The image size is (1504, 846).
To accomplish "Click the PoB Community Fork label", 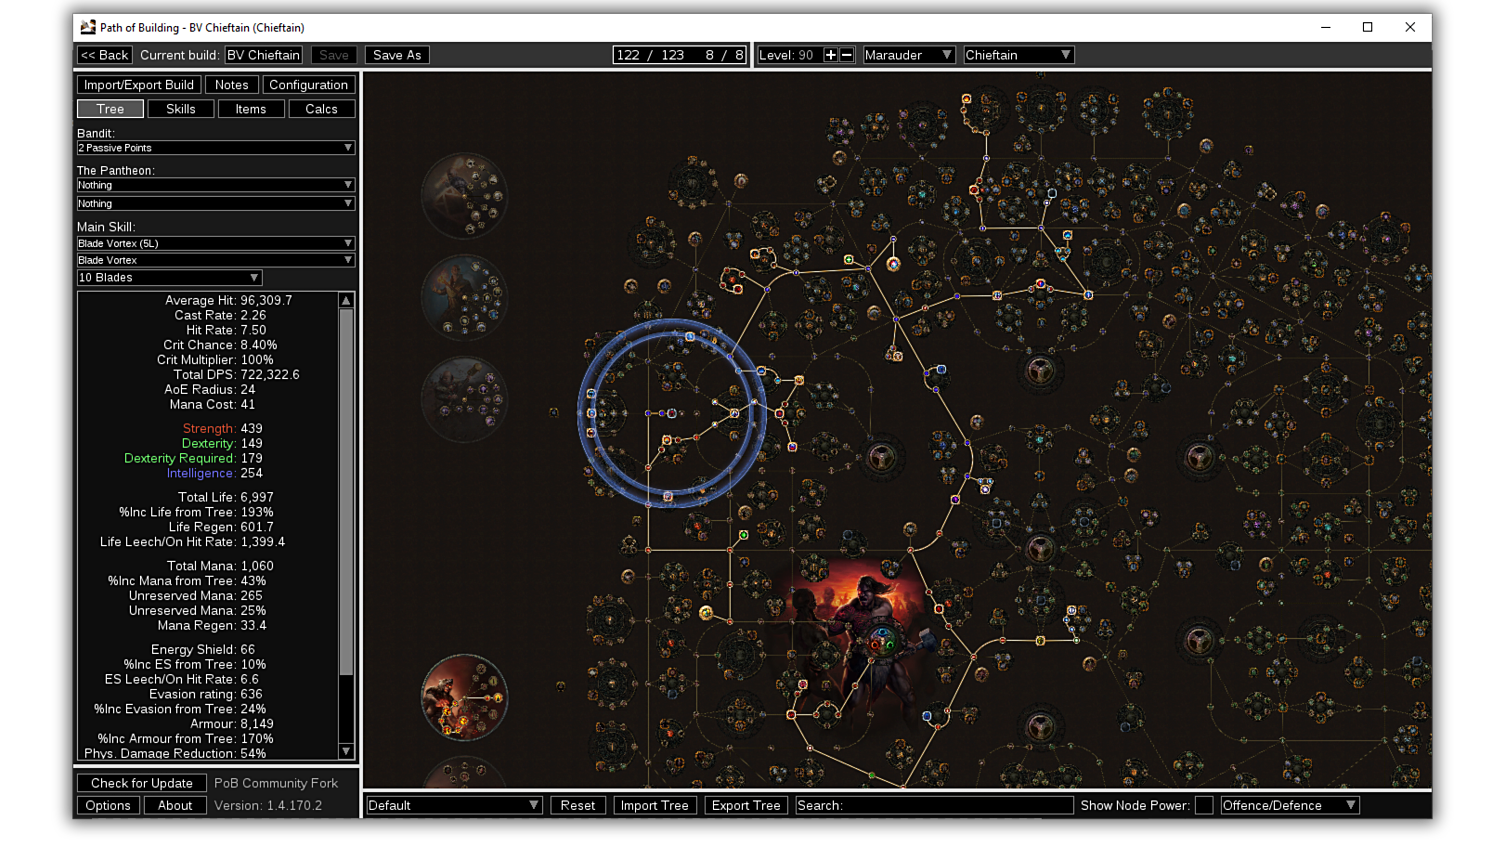I will coord(276,783).
